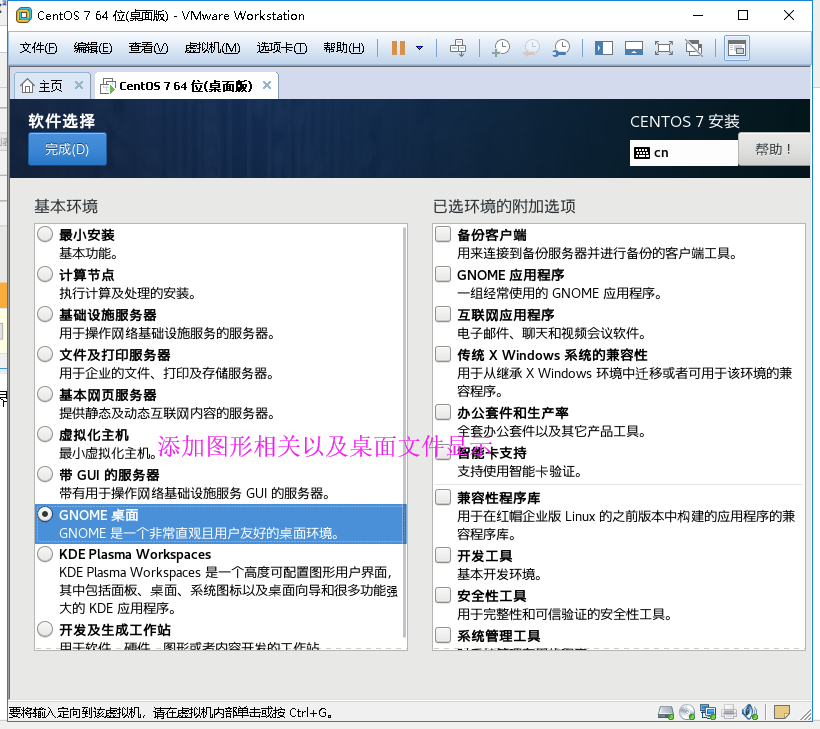Viewport: 820px width, 729px height.
Task: Show the console view icon
Action: [x=737, y=48]
